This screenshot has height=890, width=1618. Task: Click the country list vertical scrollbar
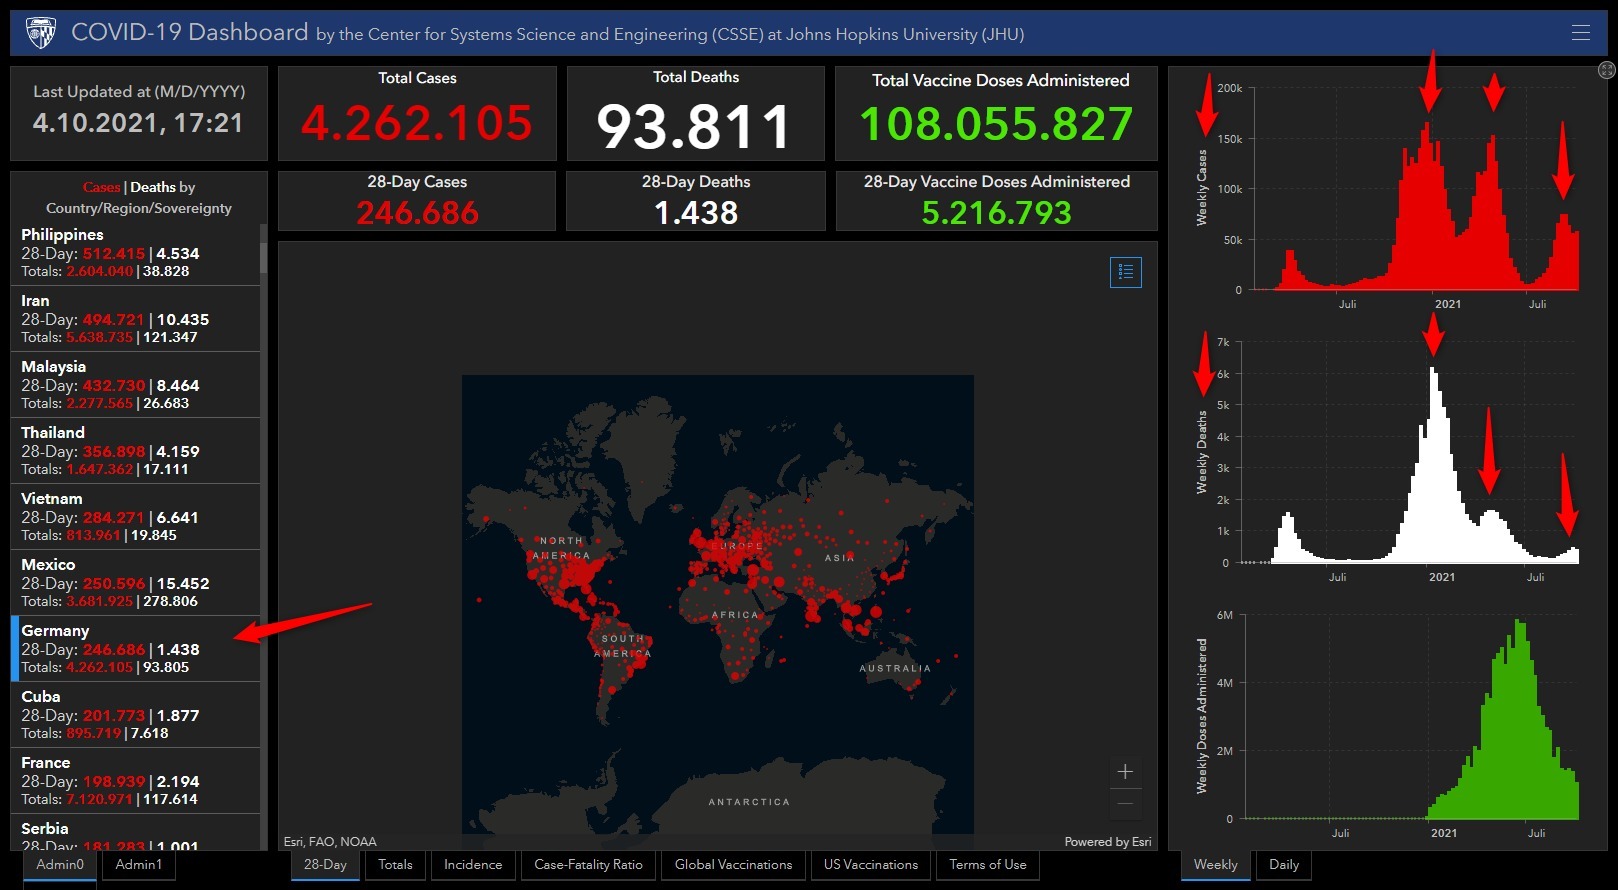(264, 500)
